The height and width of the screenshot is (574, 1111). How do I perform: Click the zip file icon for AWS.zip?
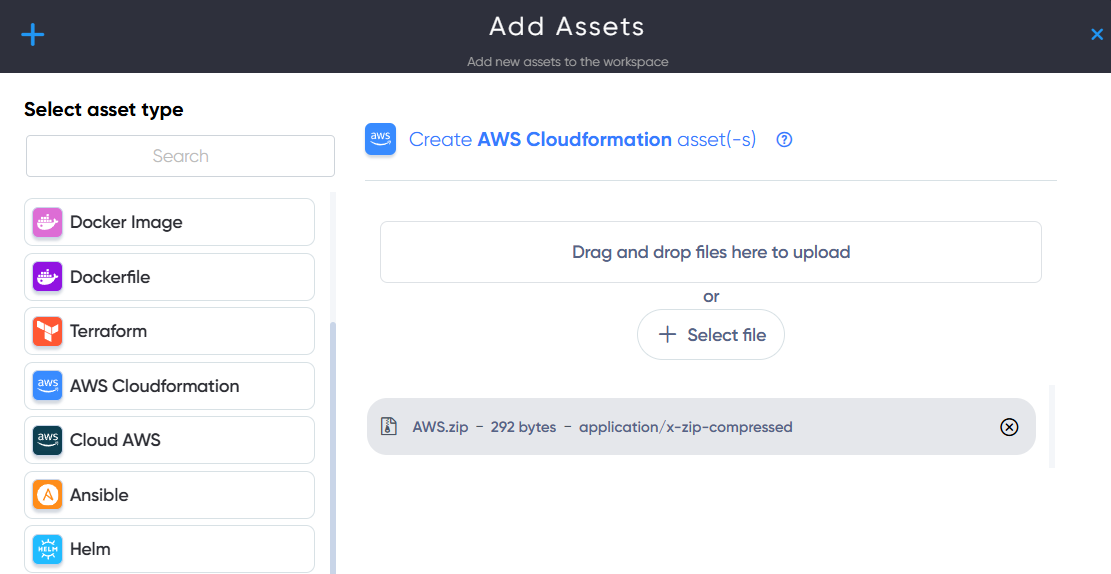tap(388, 427)
